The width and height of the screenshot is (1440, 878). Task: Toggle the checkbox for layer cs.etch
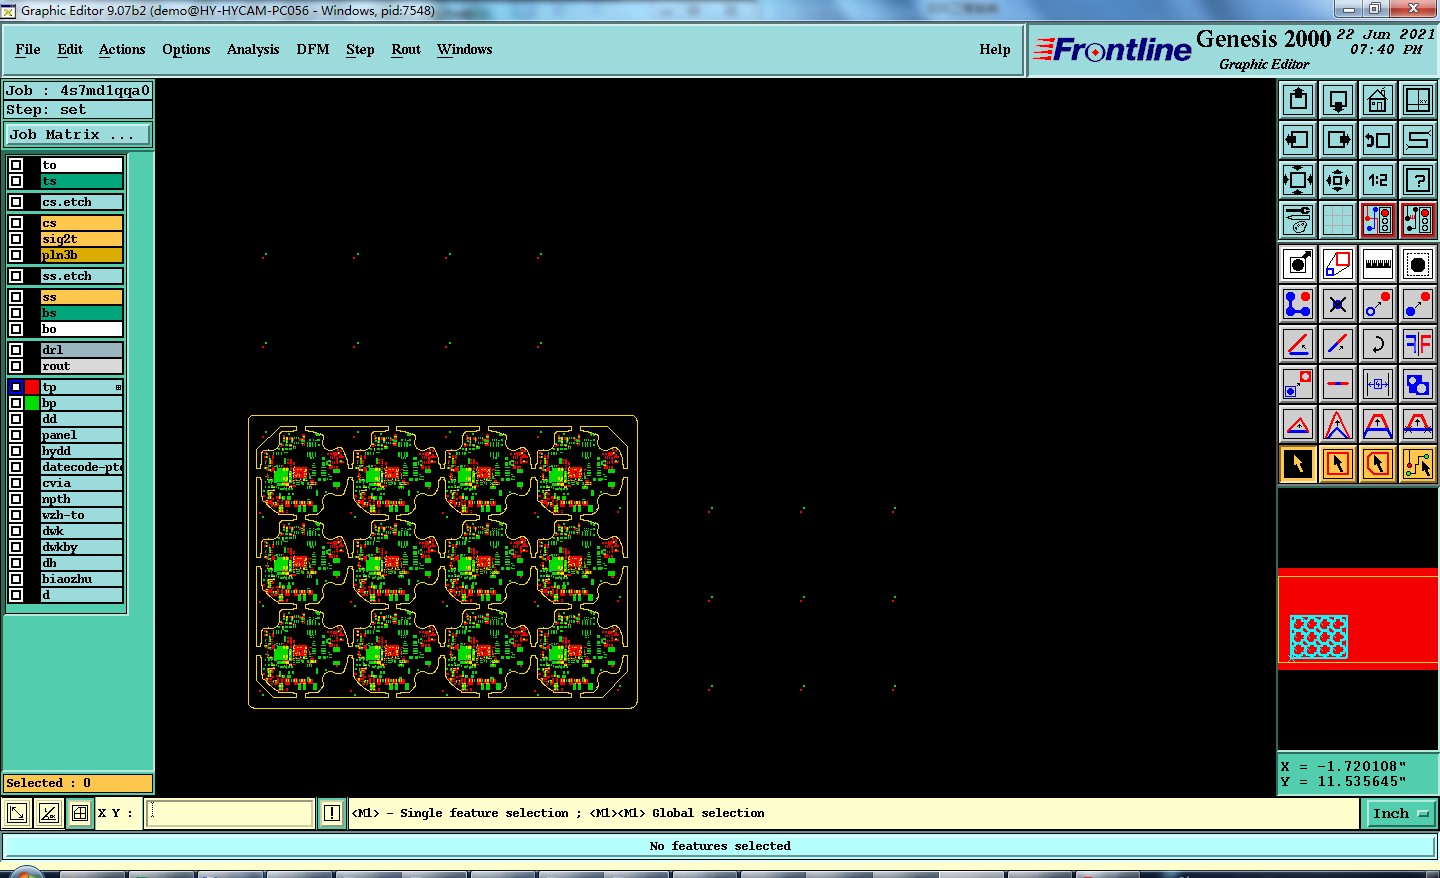(16, 202)
